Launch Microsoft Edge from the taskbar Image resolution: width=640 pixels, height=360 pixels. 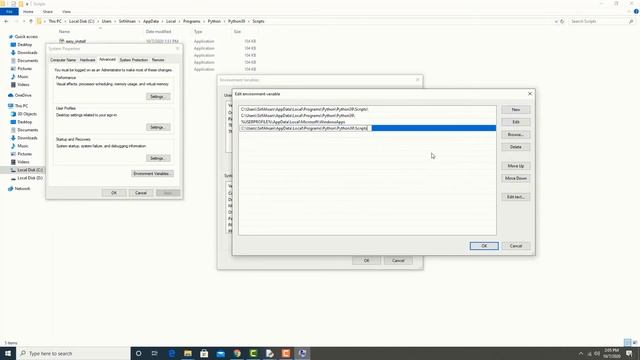[171, 353]
